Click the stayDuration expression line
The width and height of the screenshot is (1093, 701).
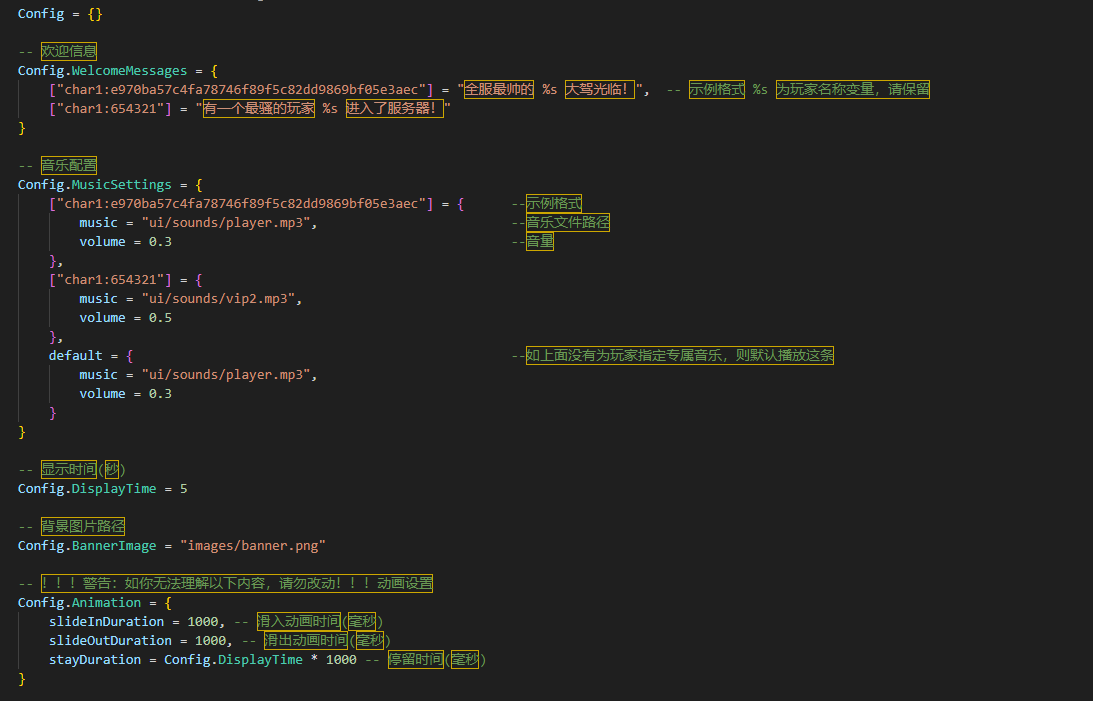202,659
